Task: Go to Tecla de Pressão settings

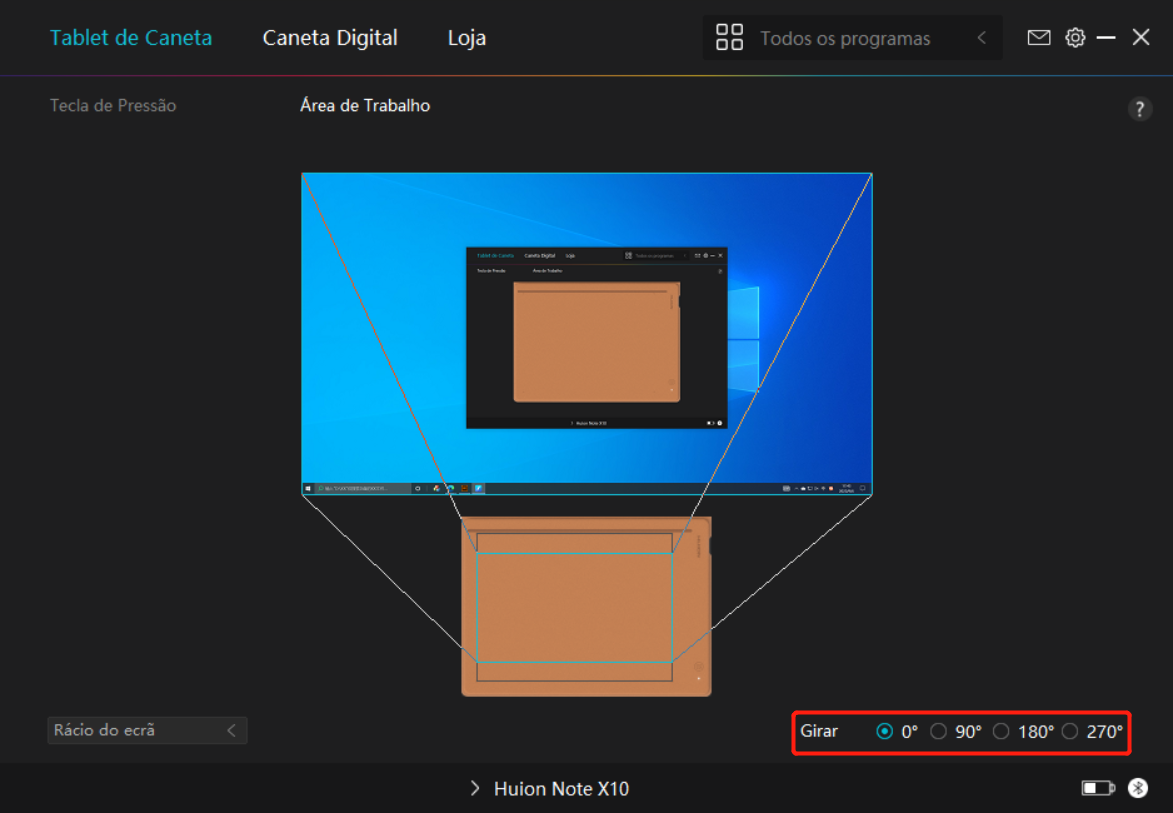Action: (113, 105)
